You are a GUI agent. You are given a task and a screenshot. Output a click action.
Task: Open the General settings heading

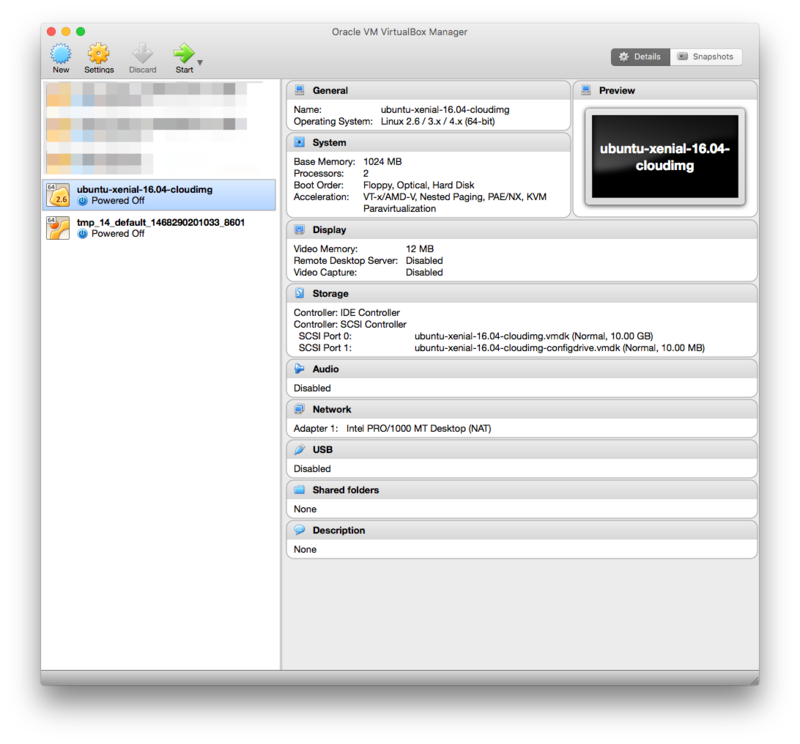tap(330, 91)
